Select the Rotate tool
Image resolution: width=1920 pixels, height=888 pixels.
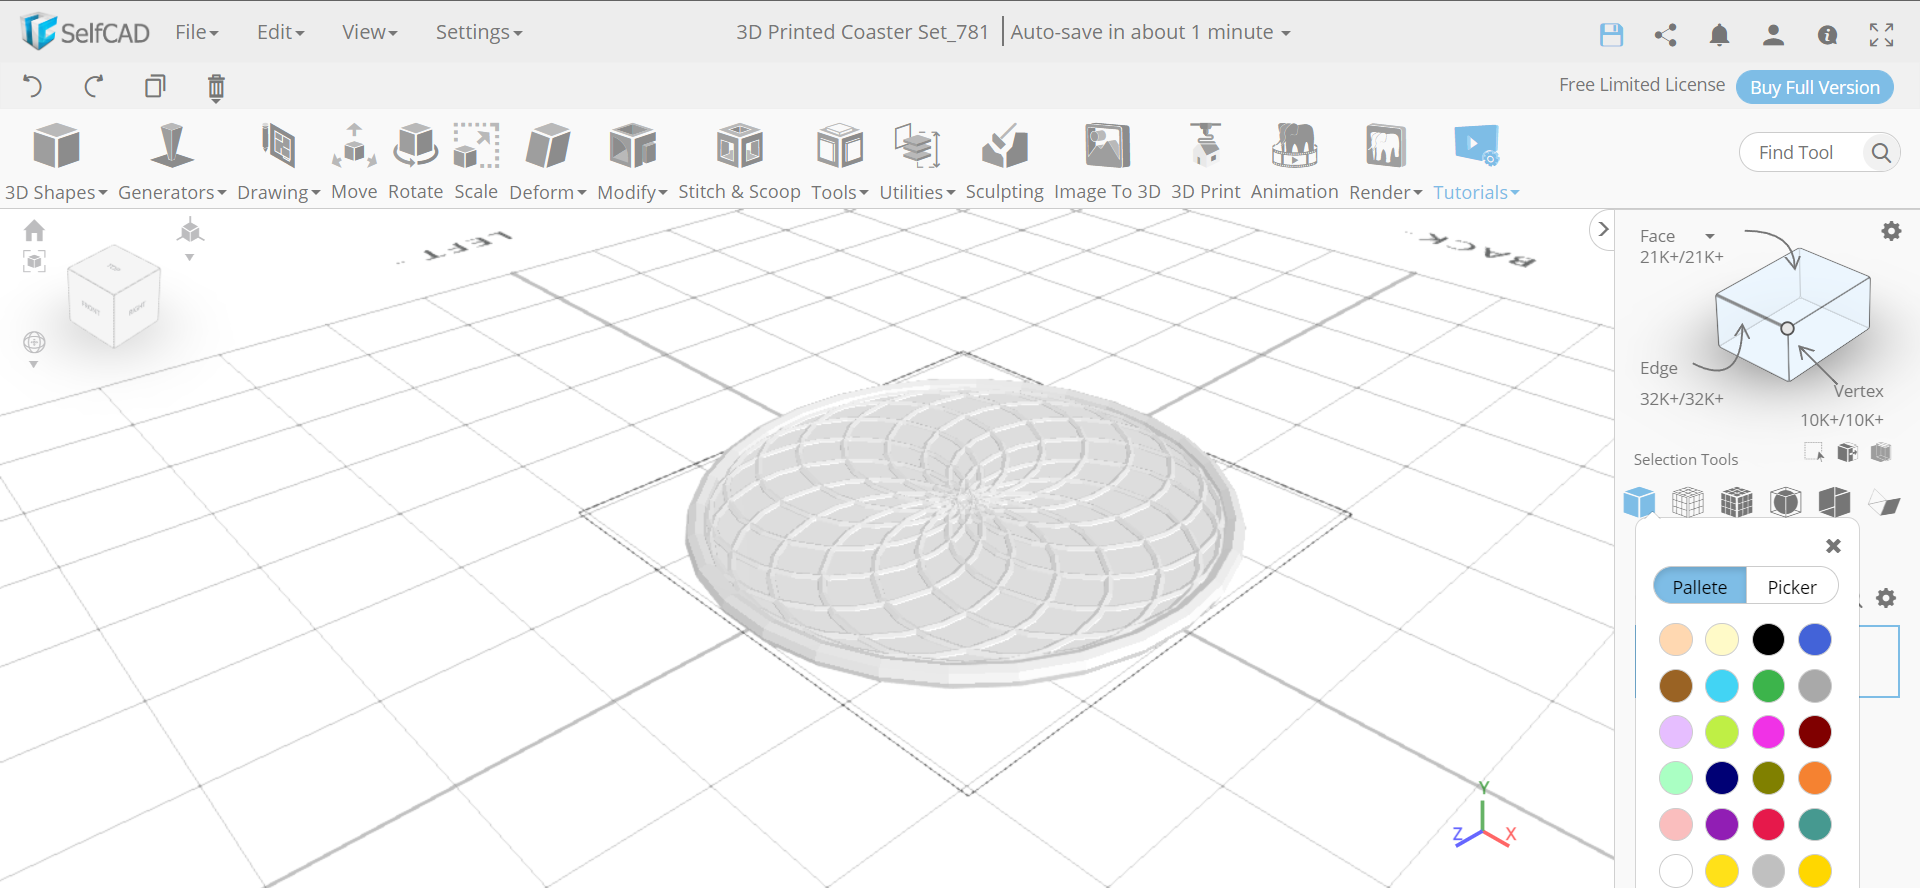pos(415,161)
